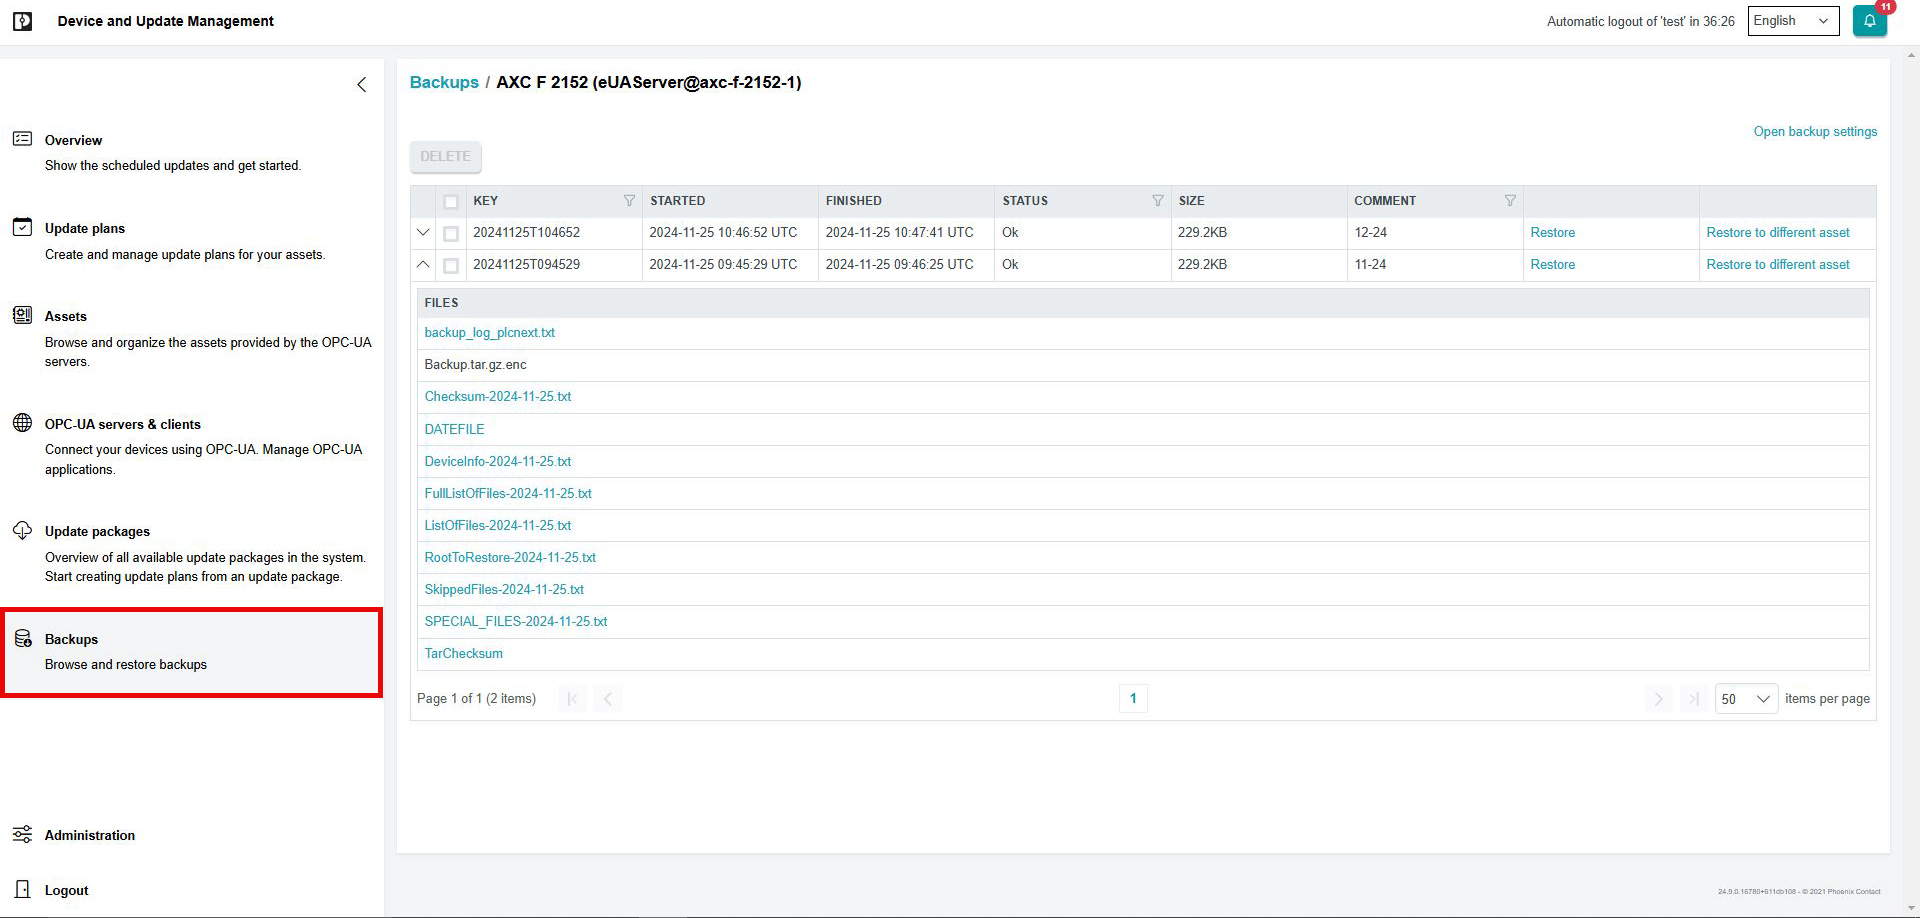The width and height of the screenshot is (1920, 918).
Task: Open the Assets menu item
Action: coord(66,317)
